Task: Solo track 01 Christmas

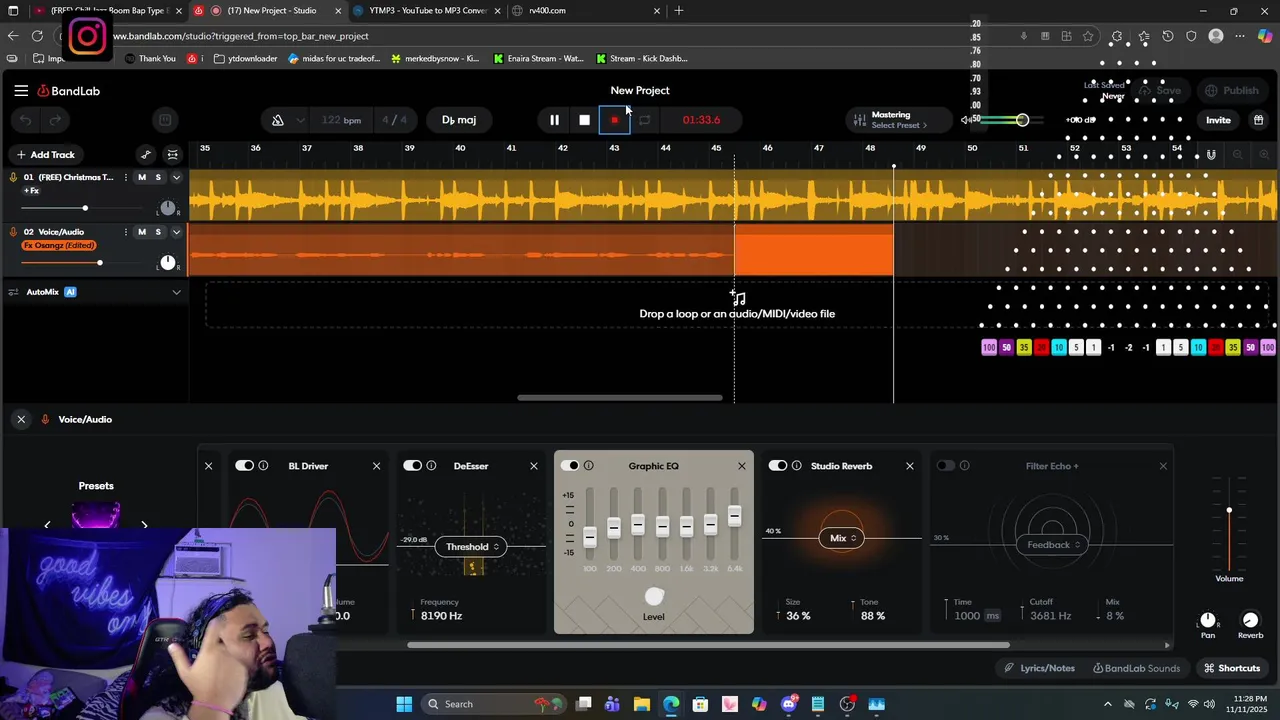Action: (x=158, y=177)
